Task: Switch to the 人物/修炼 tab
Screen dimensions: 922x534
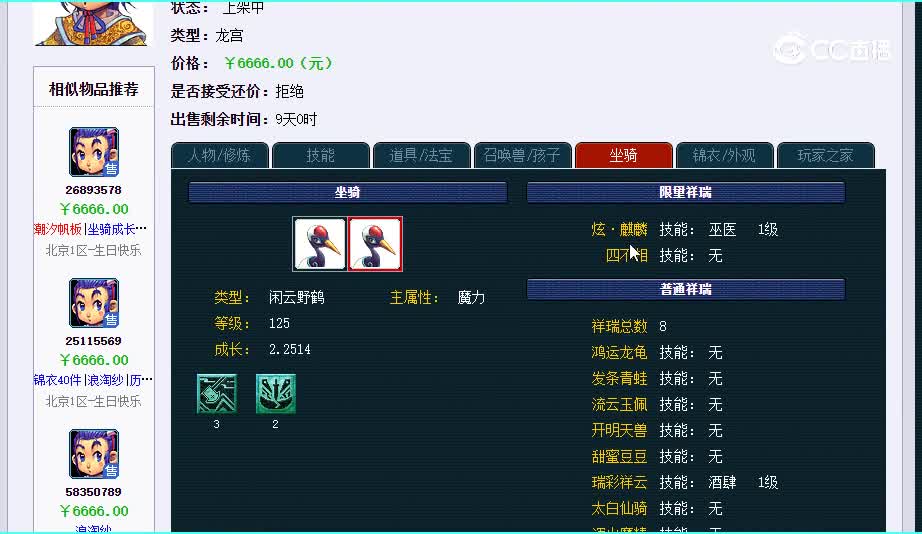Action: (x=220, y=155)
